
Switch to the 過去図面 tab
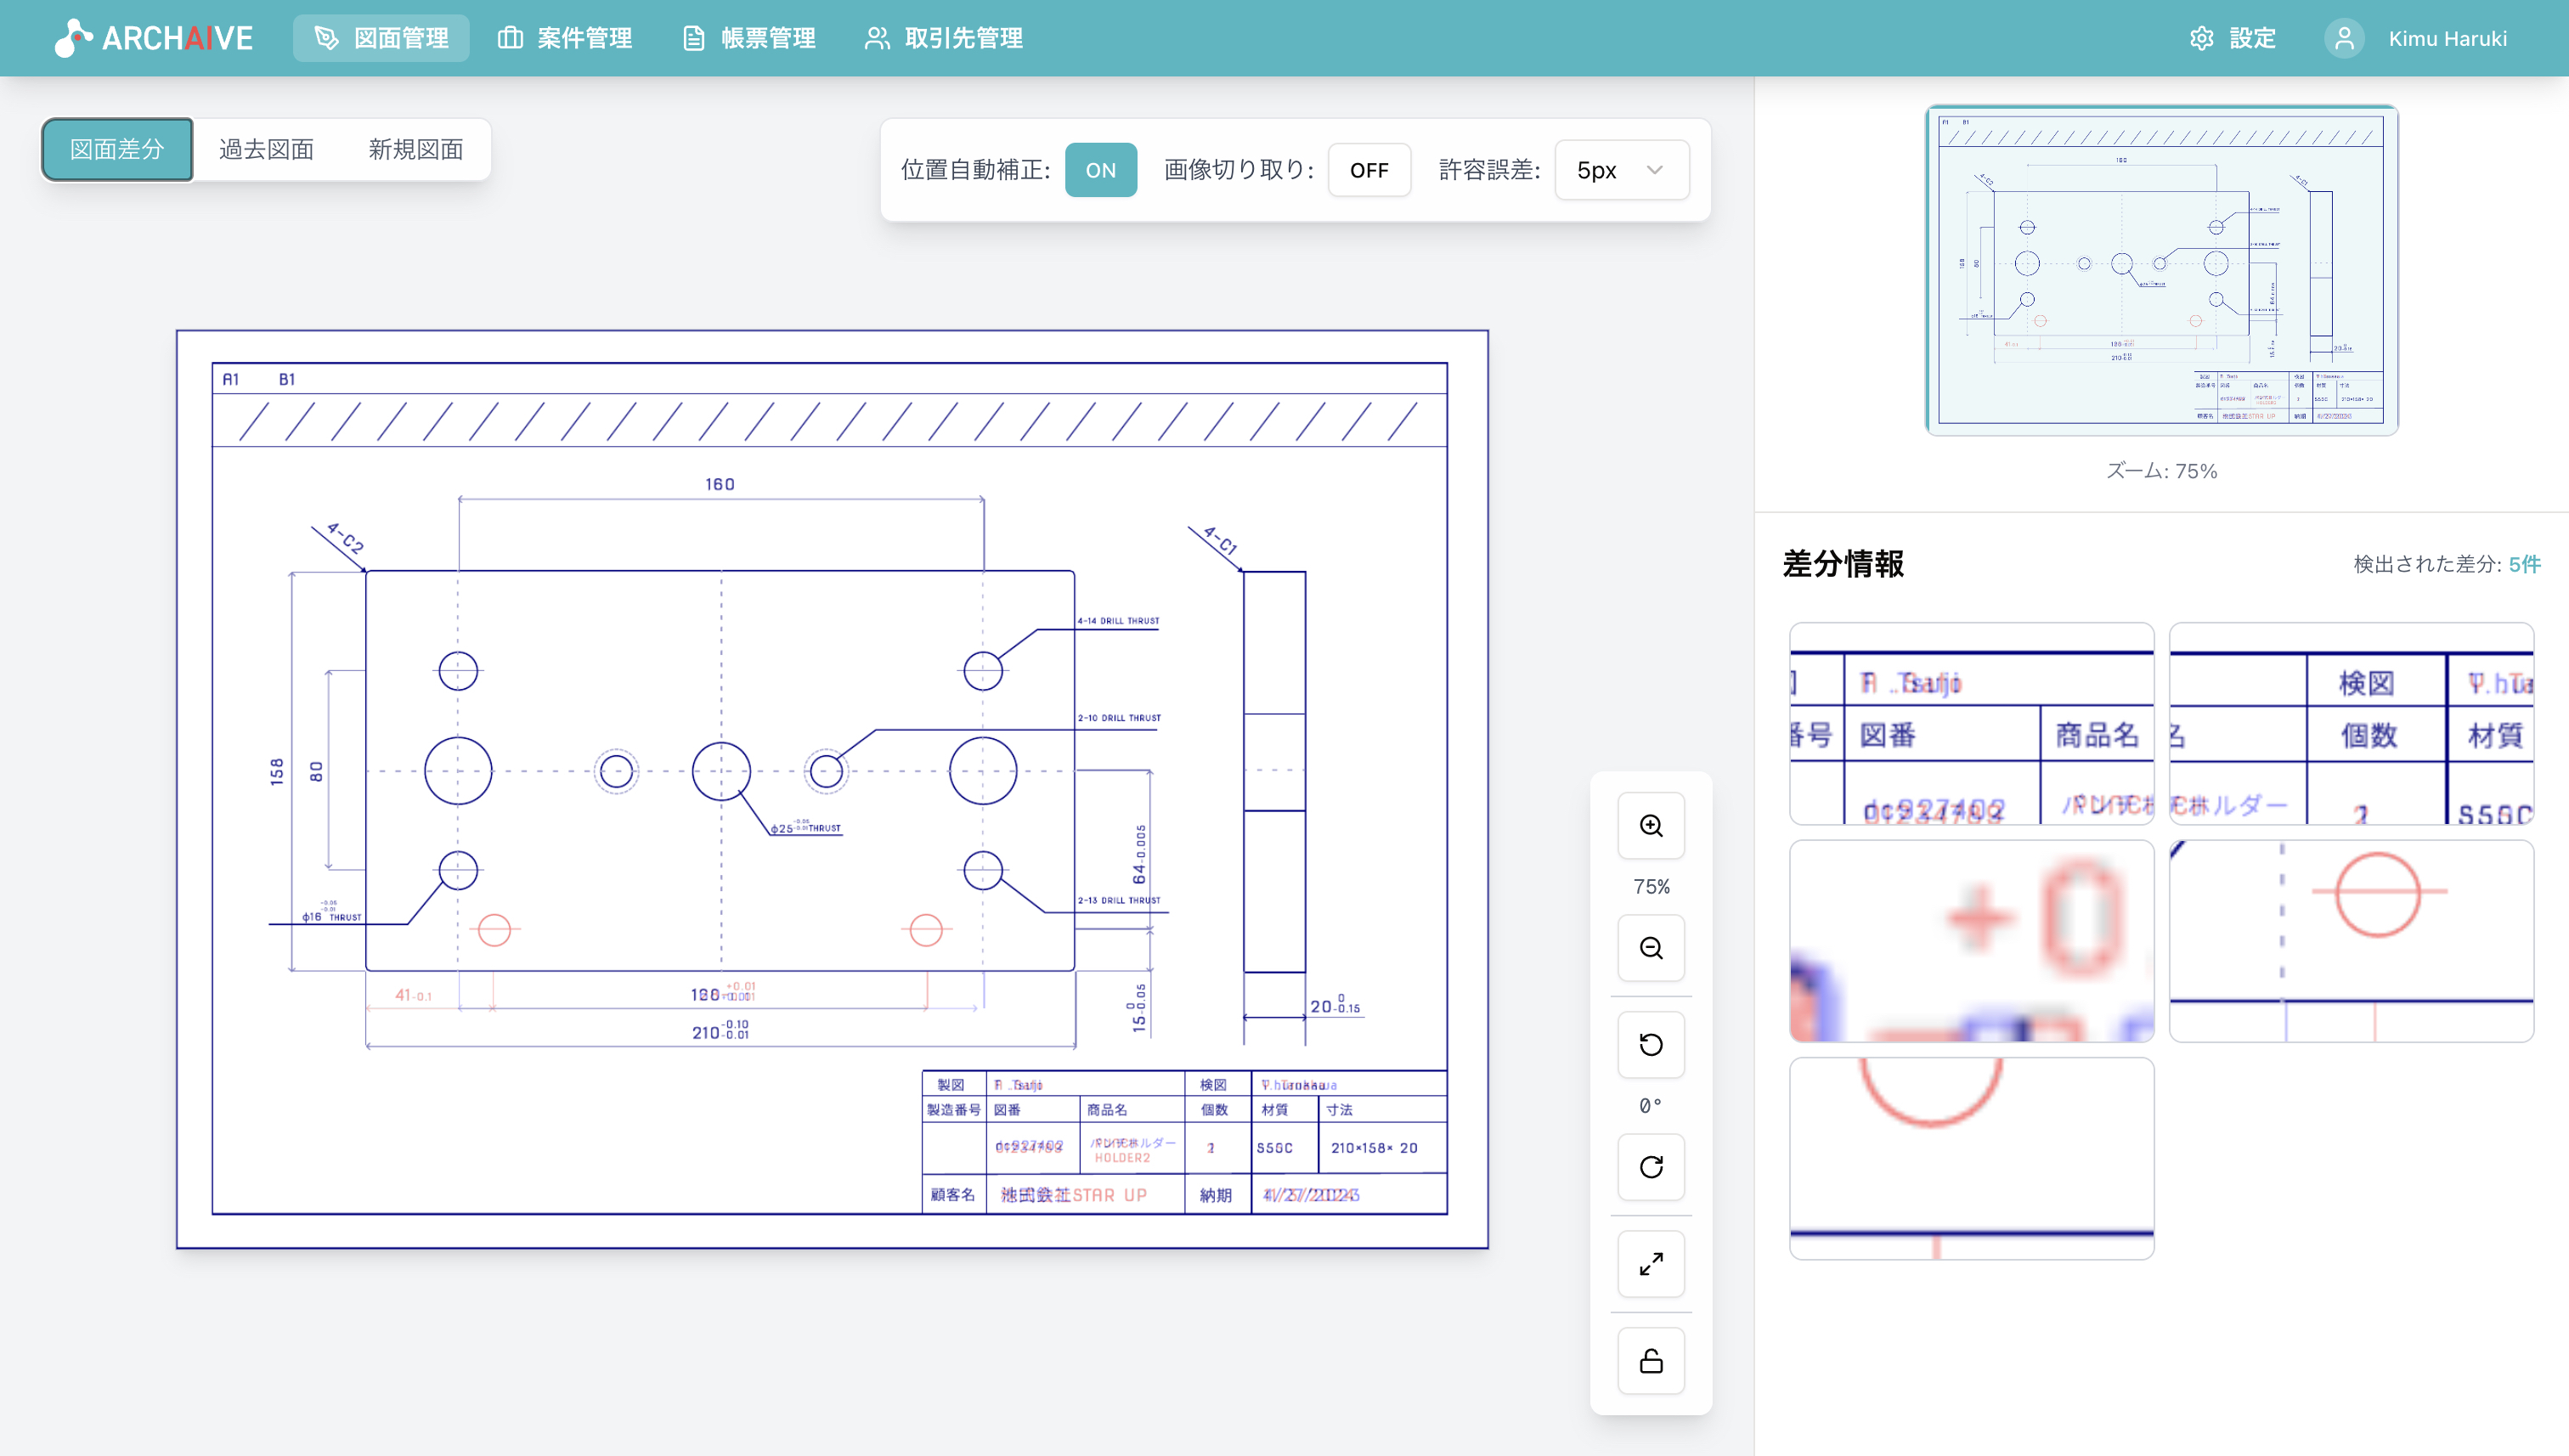click(x=266, y=150)
